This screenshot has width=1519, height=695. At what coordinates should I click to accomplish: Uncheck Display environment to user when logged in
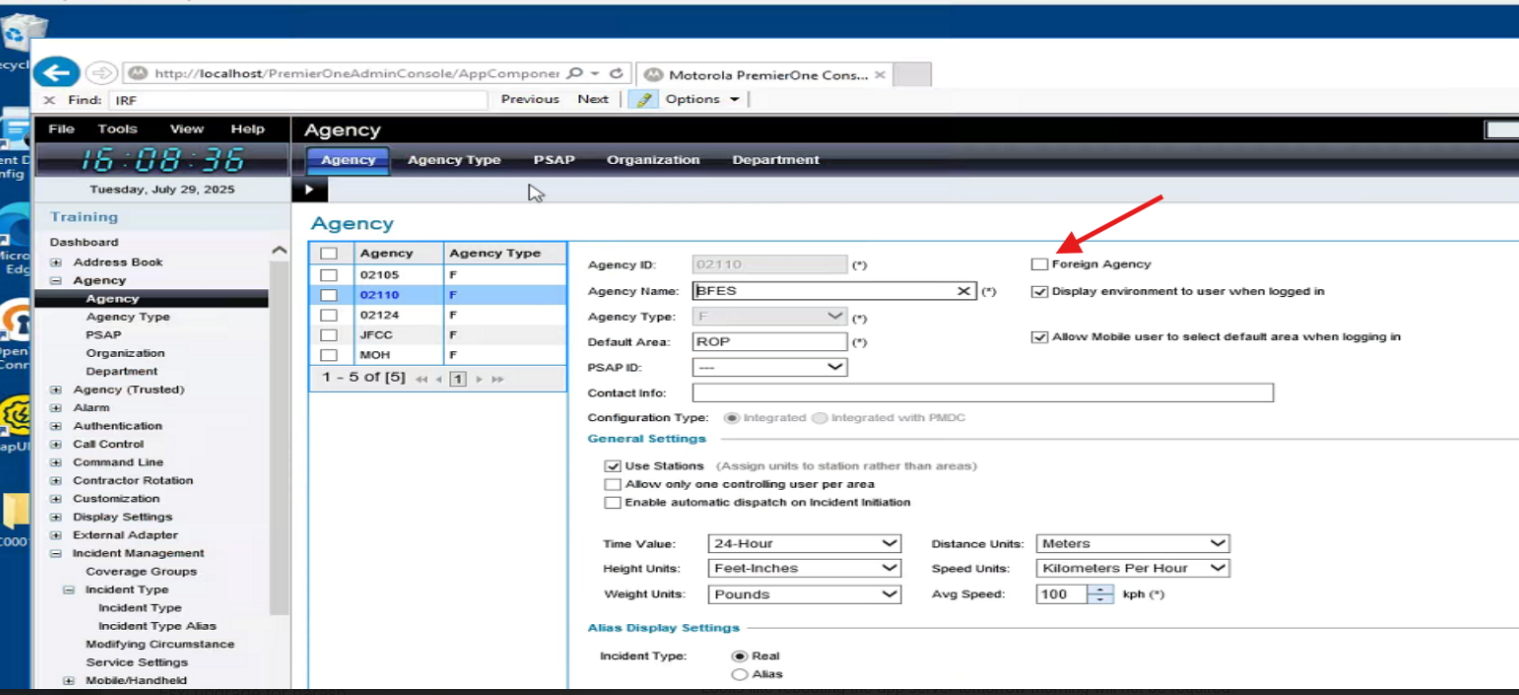[1040, 292]
